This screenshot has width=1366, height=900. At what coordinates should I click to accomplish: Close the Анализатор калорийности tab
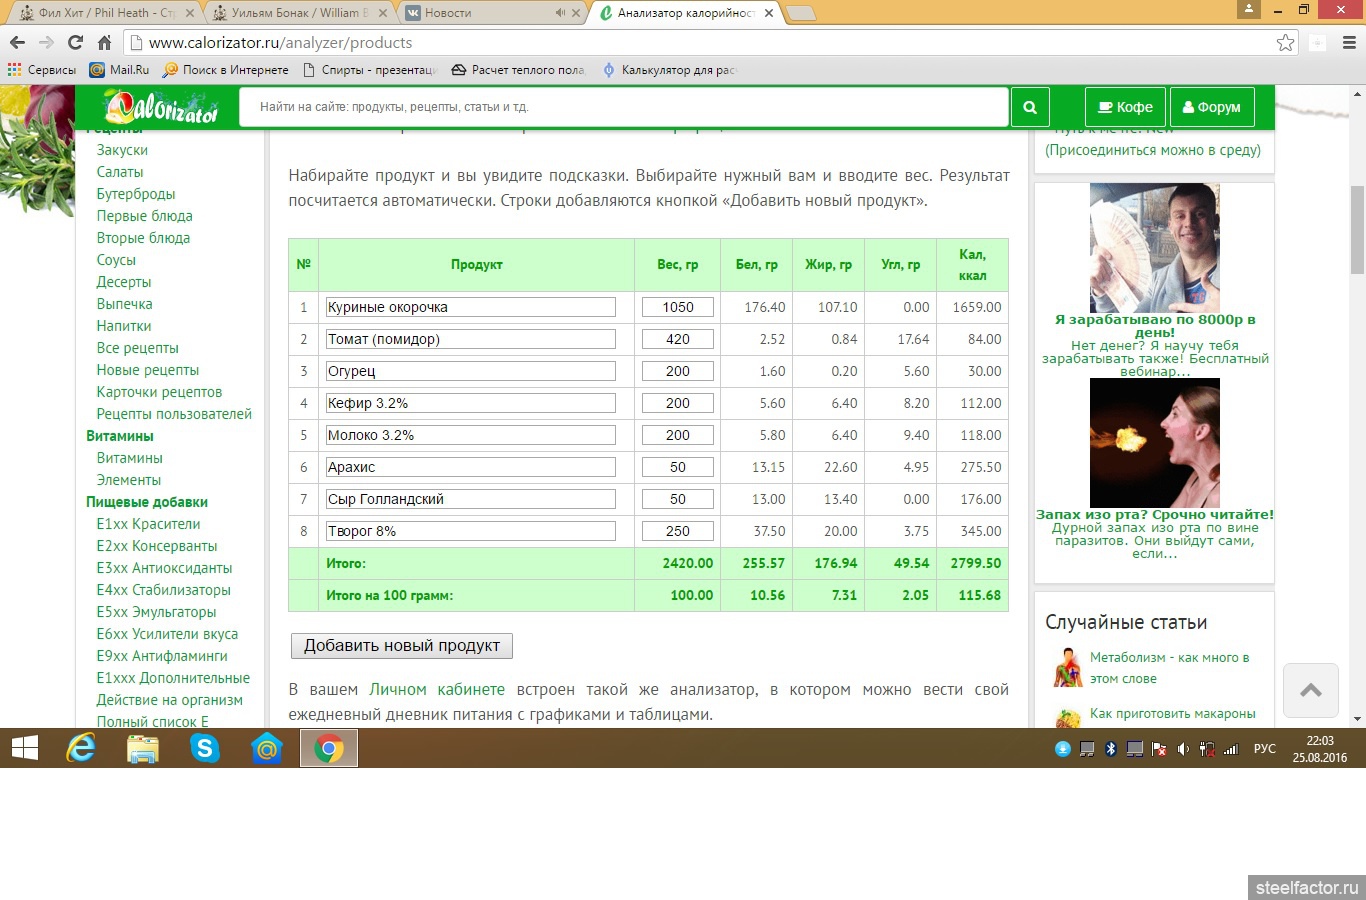[769, 13]
